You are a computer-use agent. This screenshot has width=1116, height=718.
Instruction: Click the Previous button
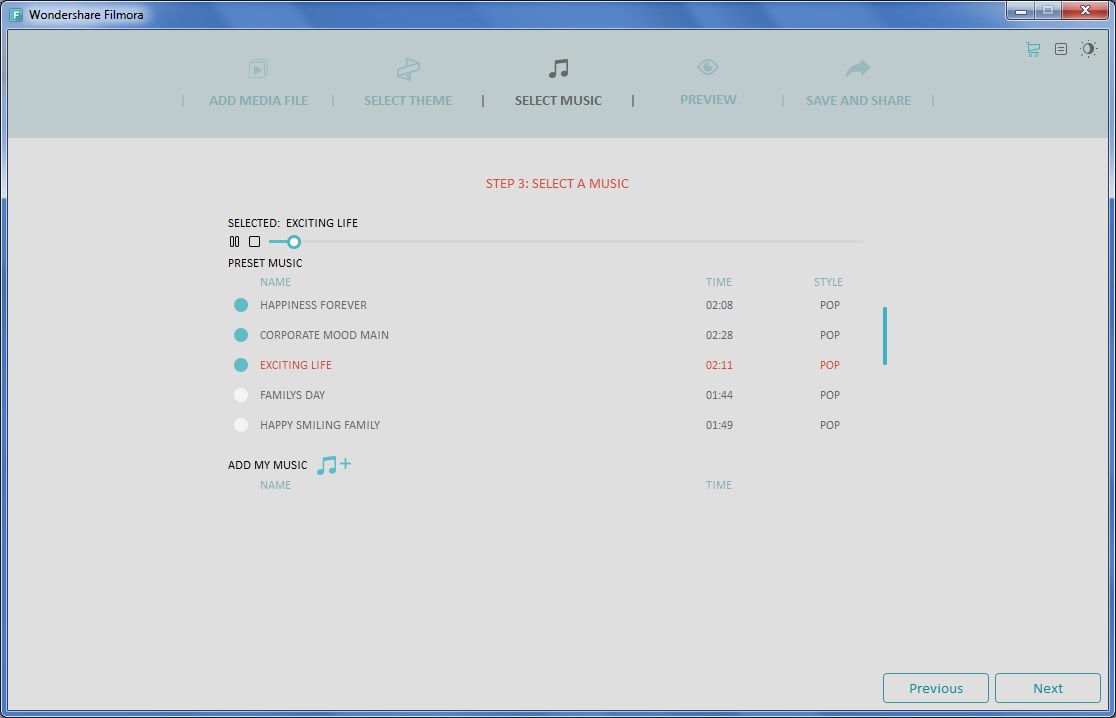935,688
